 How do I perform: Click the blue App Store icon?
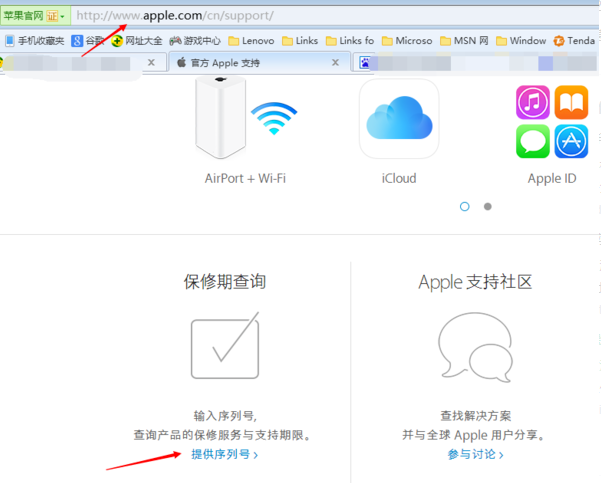tap(571, 141)
